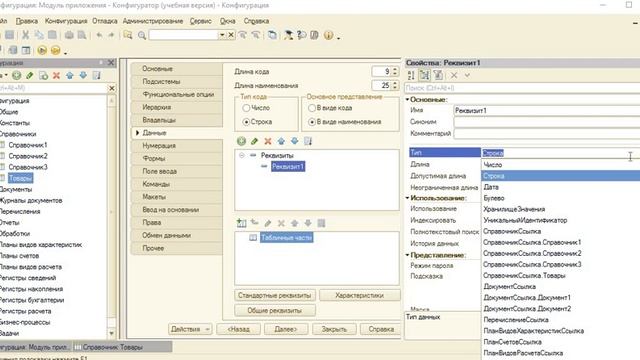Click the properties search field
Viewport: 640px width, 360px height.
click(x=522, y=88)
